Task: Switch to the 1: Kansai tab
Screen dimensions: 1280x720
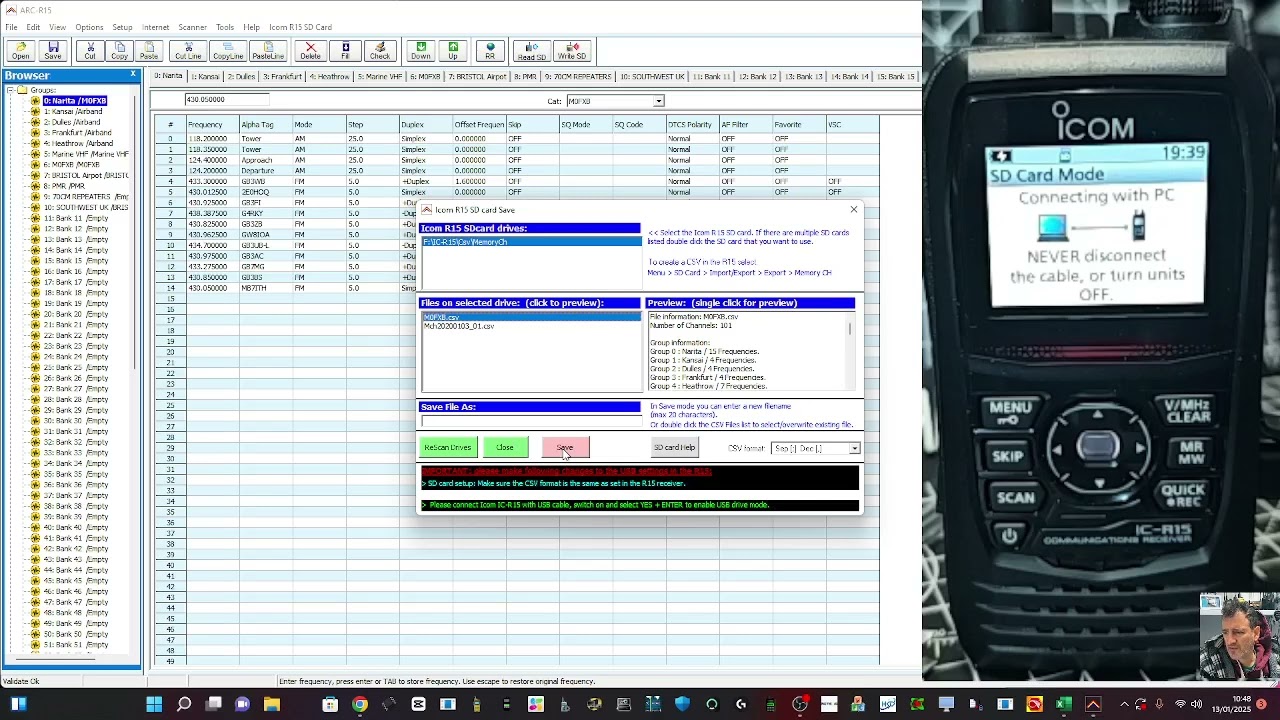Action: [x=204, y=77]
